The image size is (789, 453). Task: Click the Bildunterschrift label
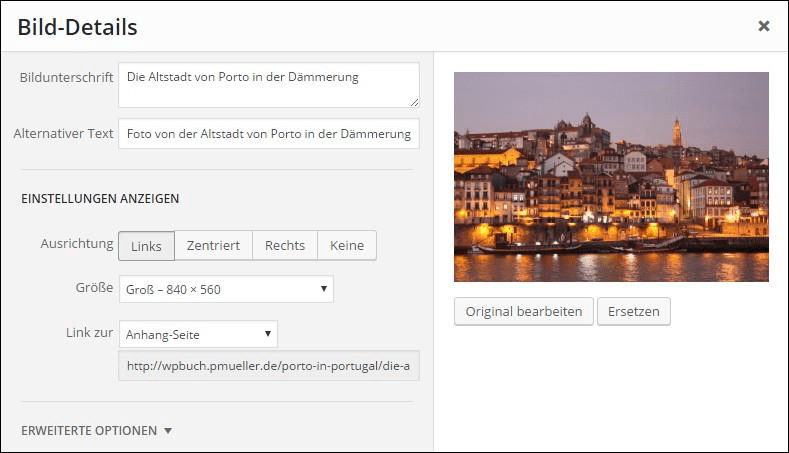(x=66, y=77)
